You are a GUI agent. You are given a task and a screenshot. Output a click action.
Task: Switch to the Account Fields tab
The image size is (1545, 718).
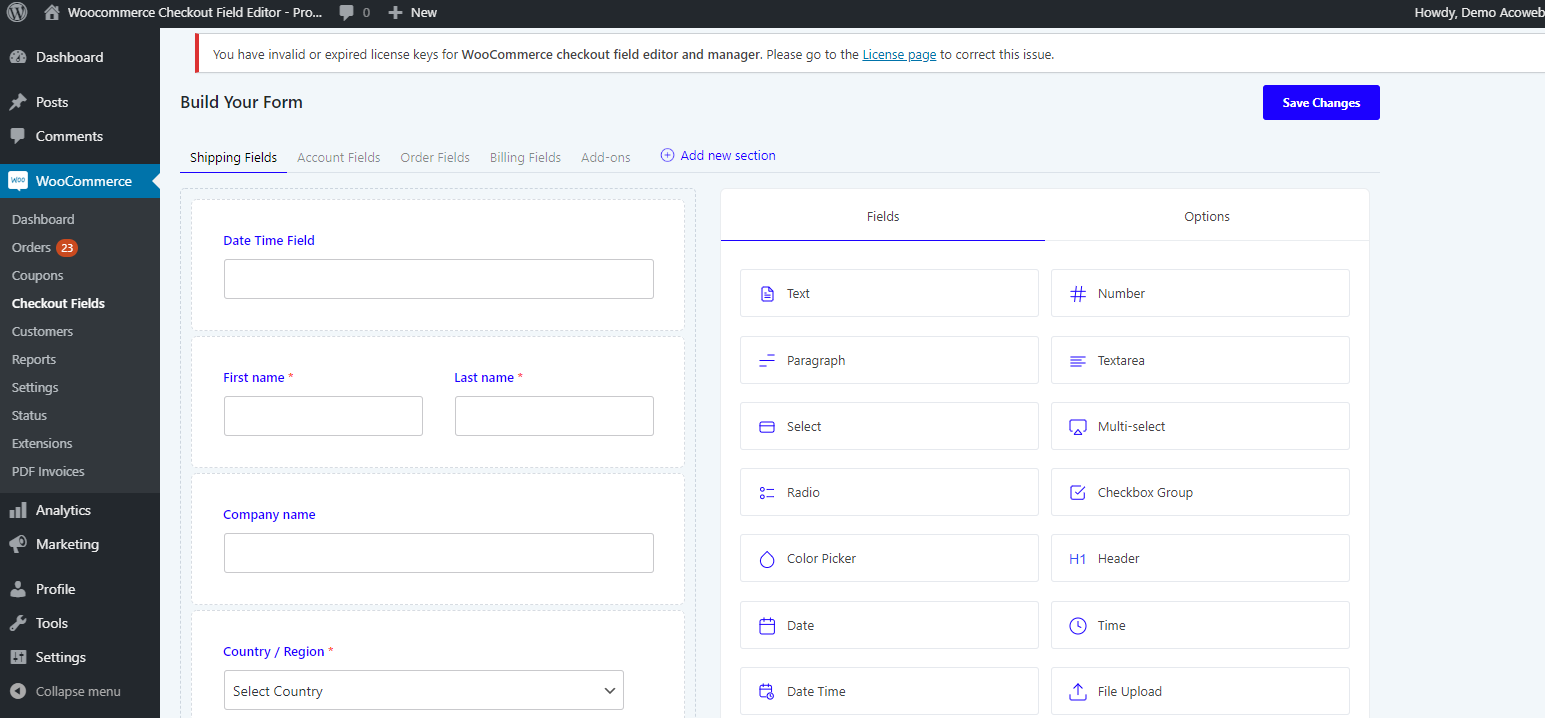pos(339,158)
